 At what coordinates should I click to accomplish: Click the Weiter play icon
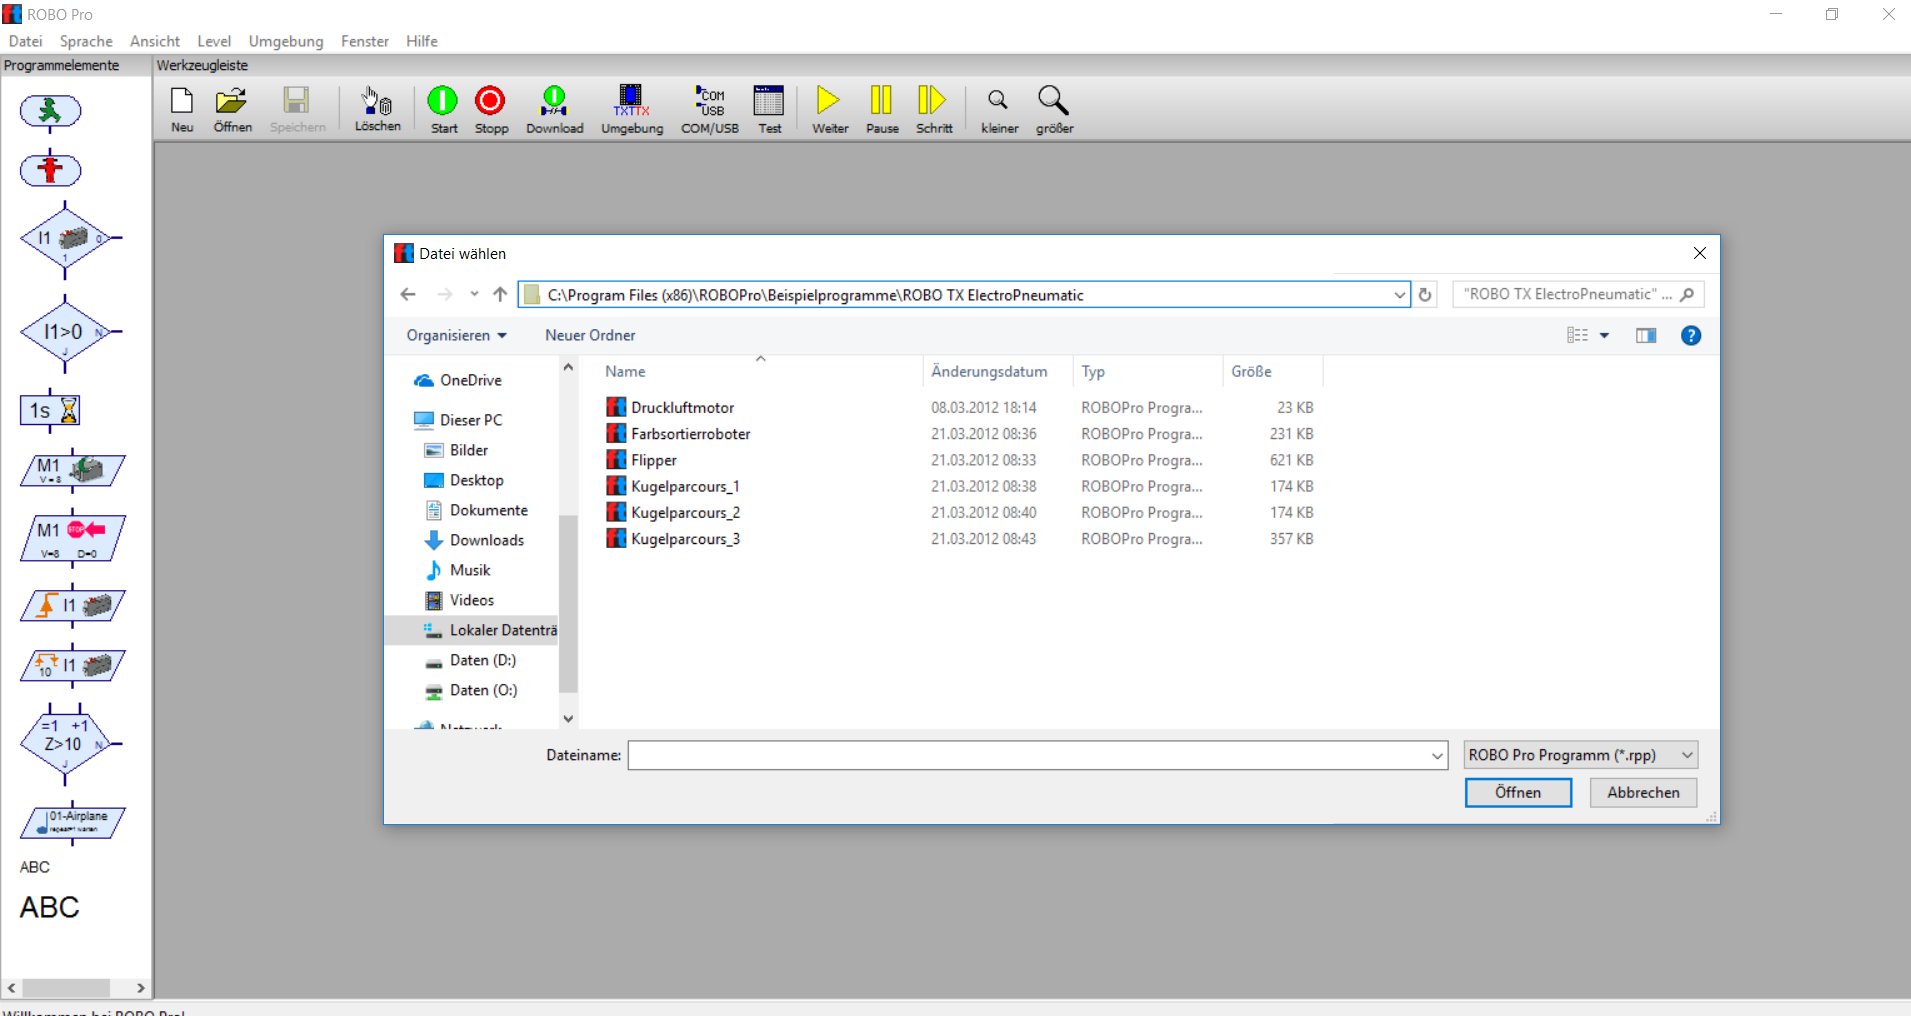coord(829,109)
